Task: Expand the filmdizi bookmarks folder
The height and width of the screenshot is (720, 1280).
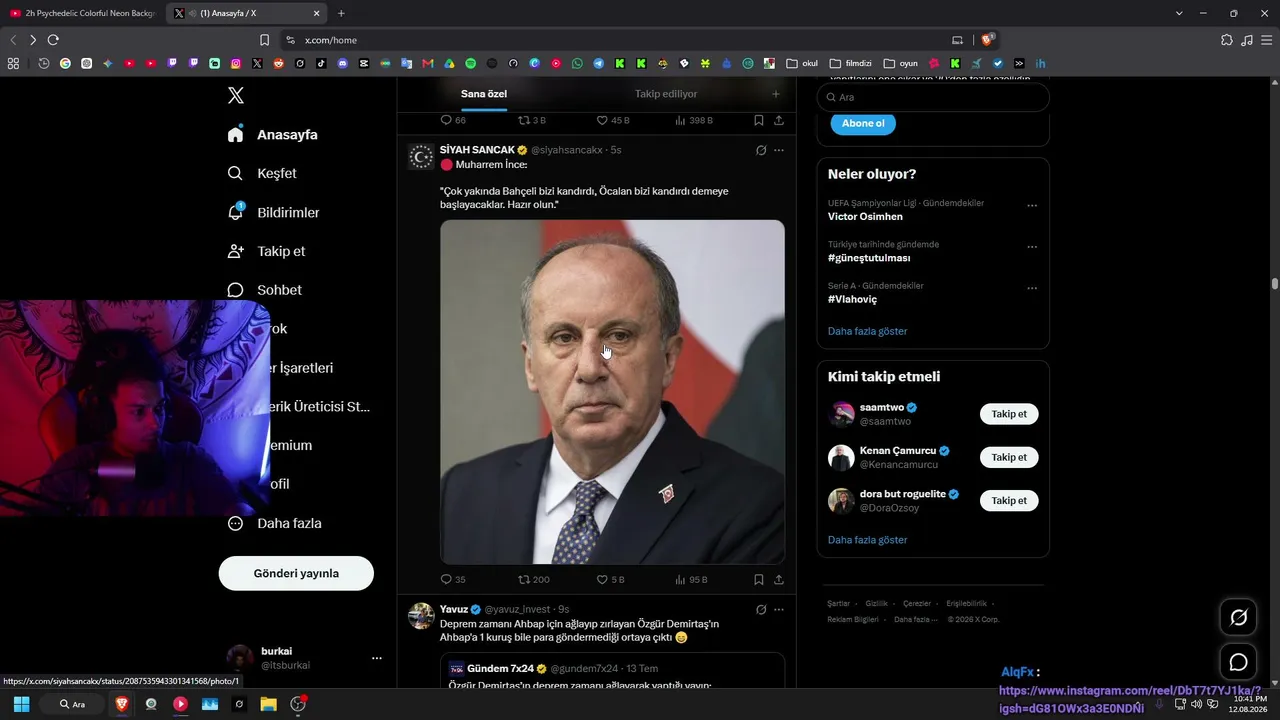Action: [850, 63]
